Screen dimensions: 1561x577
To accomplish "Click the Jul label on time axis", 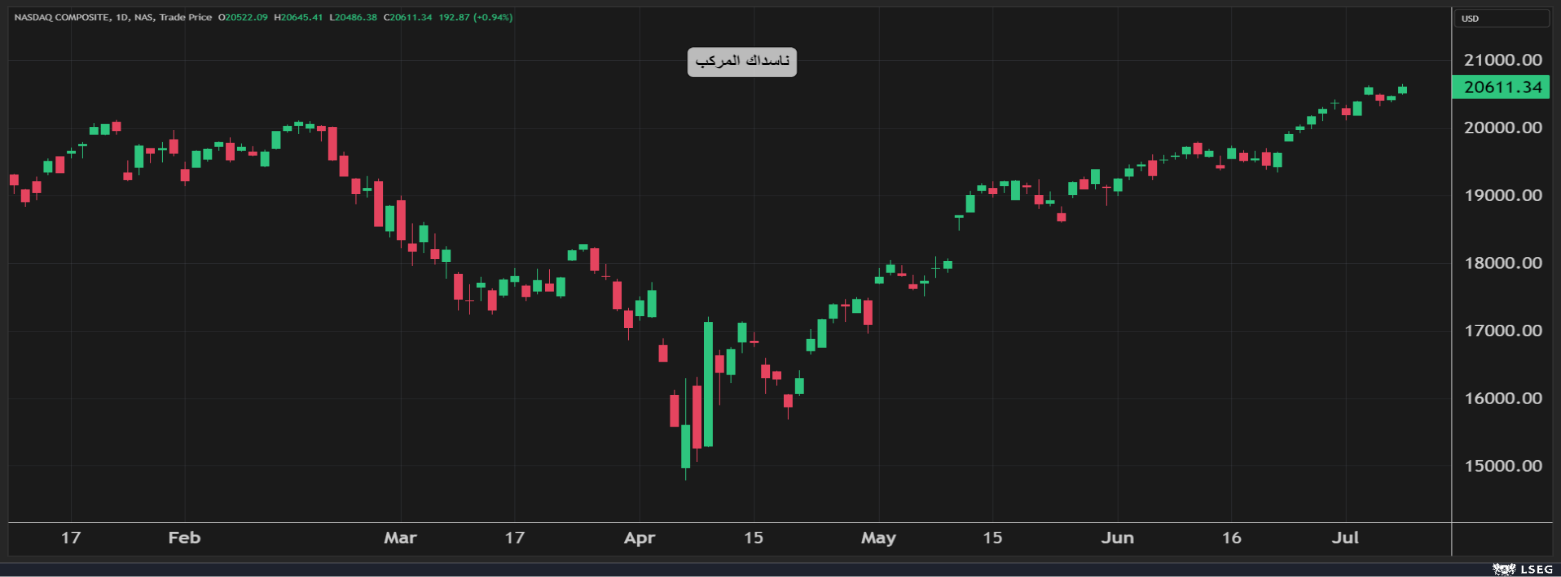I will pyautogui.click(x=1347, y=538).
